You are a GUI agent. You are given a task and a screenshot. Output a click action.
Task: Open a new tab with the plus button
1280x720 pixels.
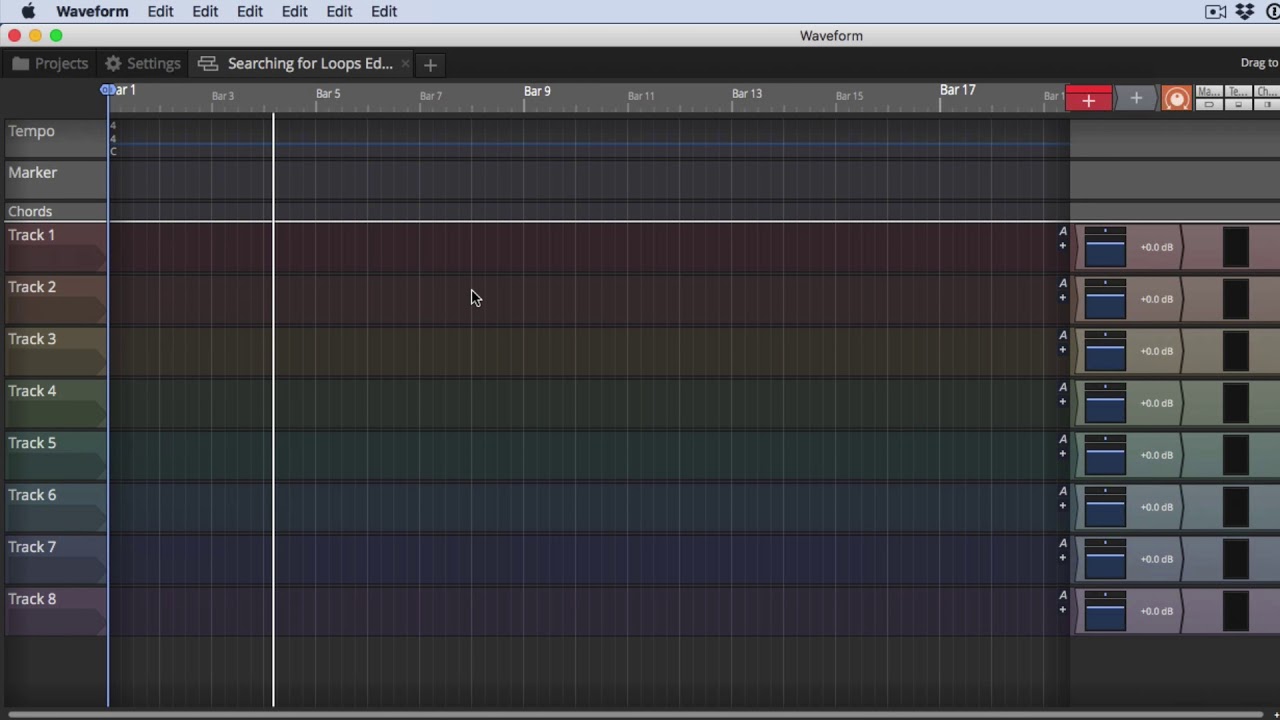click(430, 64)
